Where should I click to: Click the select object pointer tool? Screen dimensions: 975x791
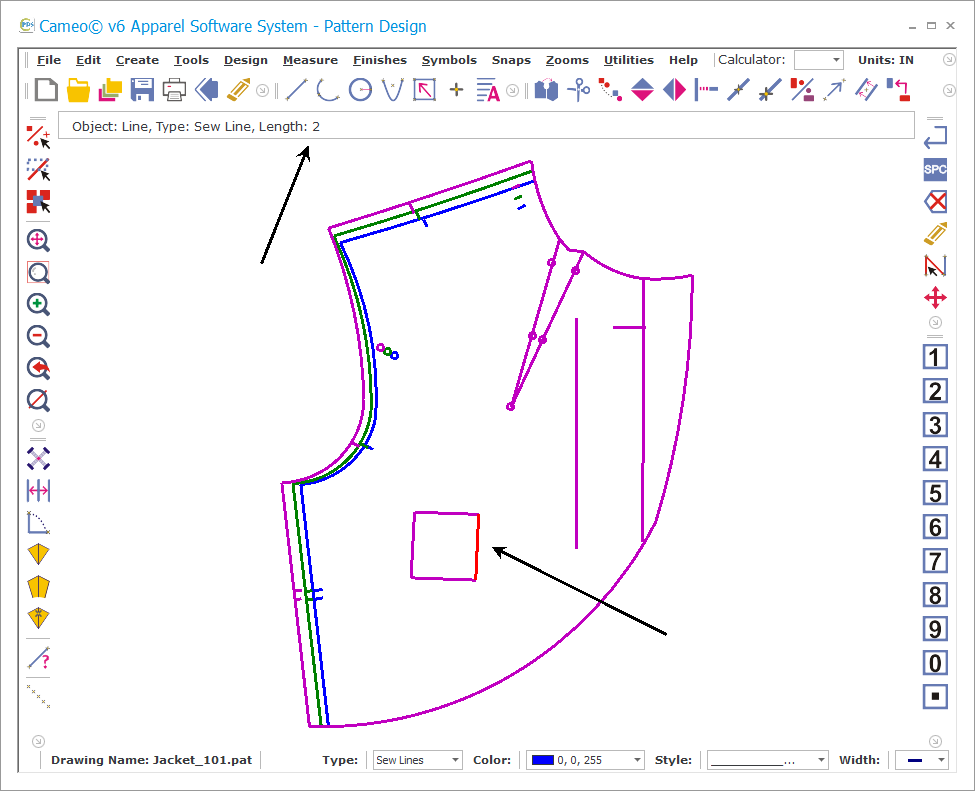pyautogui.click(x=38, y=136)
